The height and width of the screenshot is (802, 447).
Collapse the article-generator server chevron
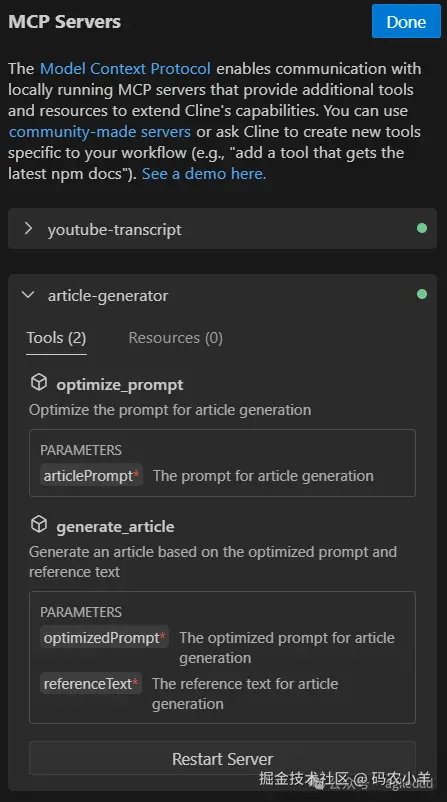pos(29,295)
